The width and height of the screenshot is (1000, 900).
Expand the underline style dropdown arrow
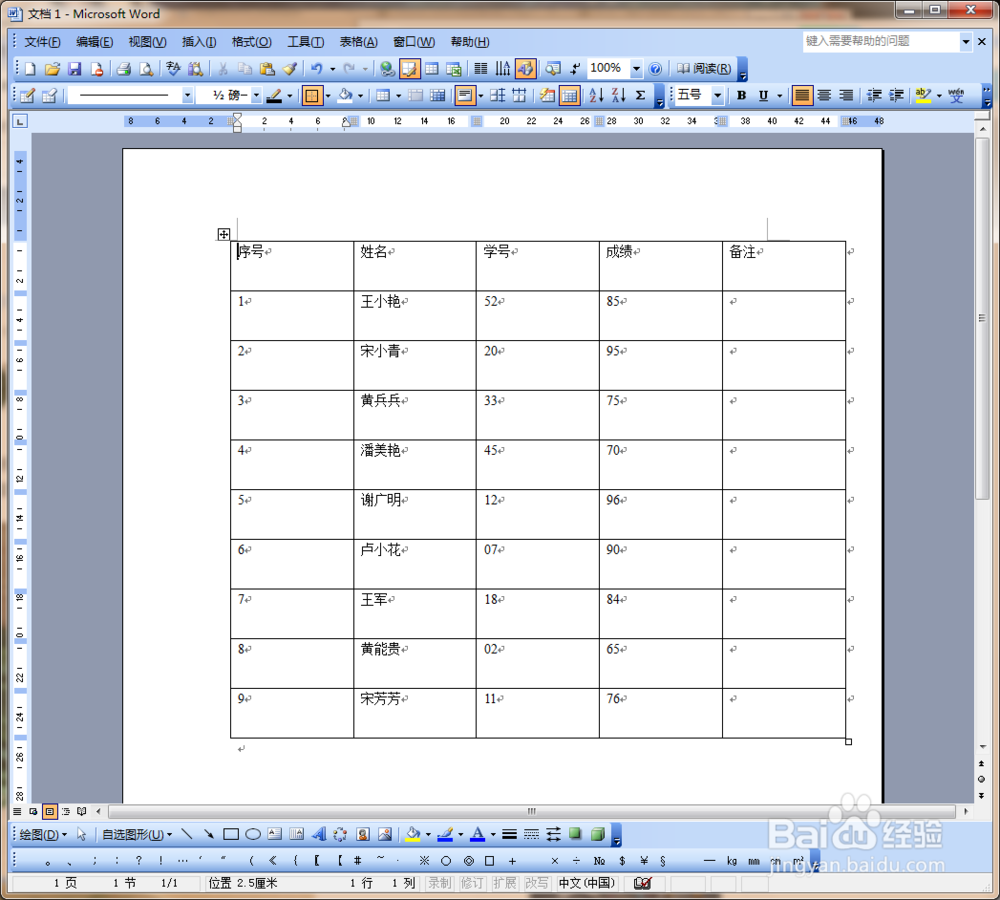779,96
